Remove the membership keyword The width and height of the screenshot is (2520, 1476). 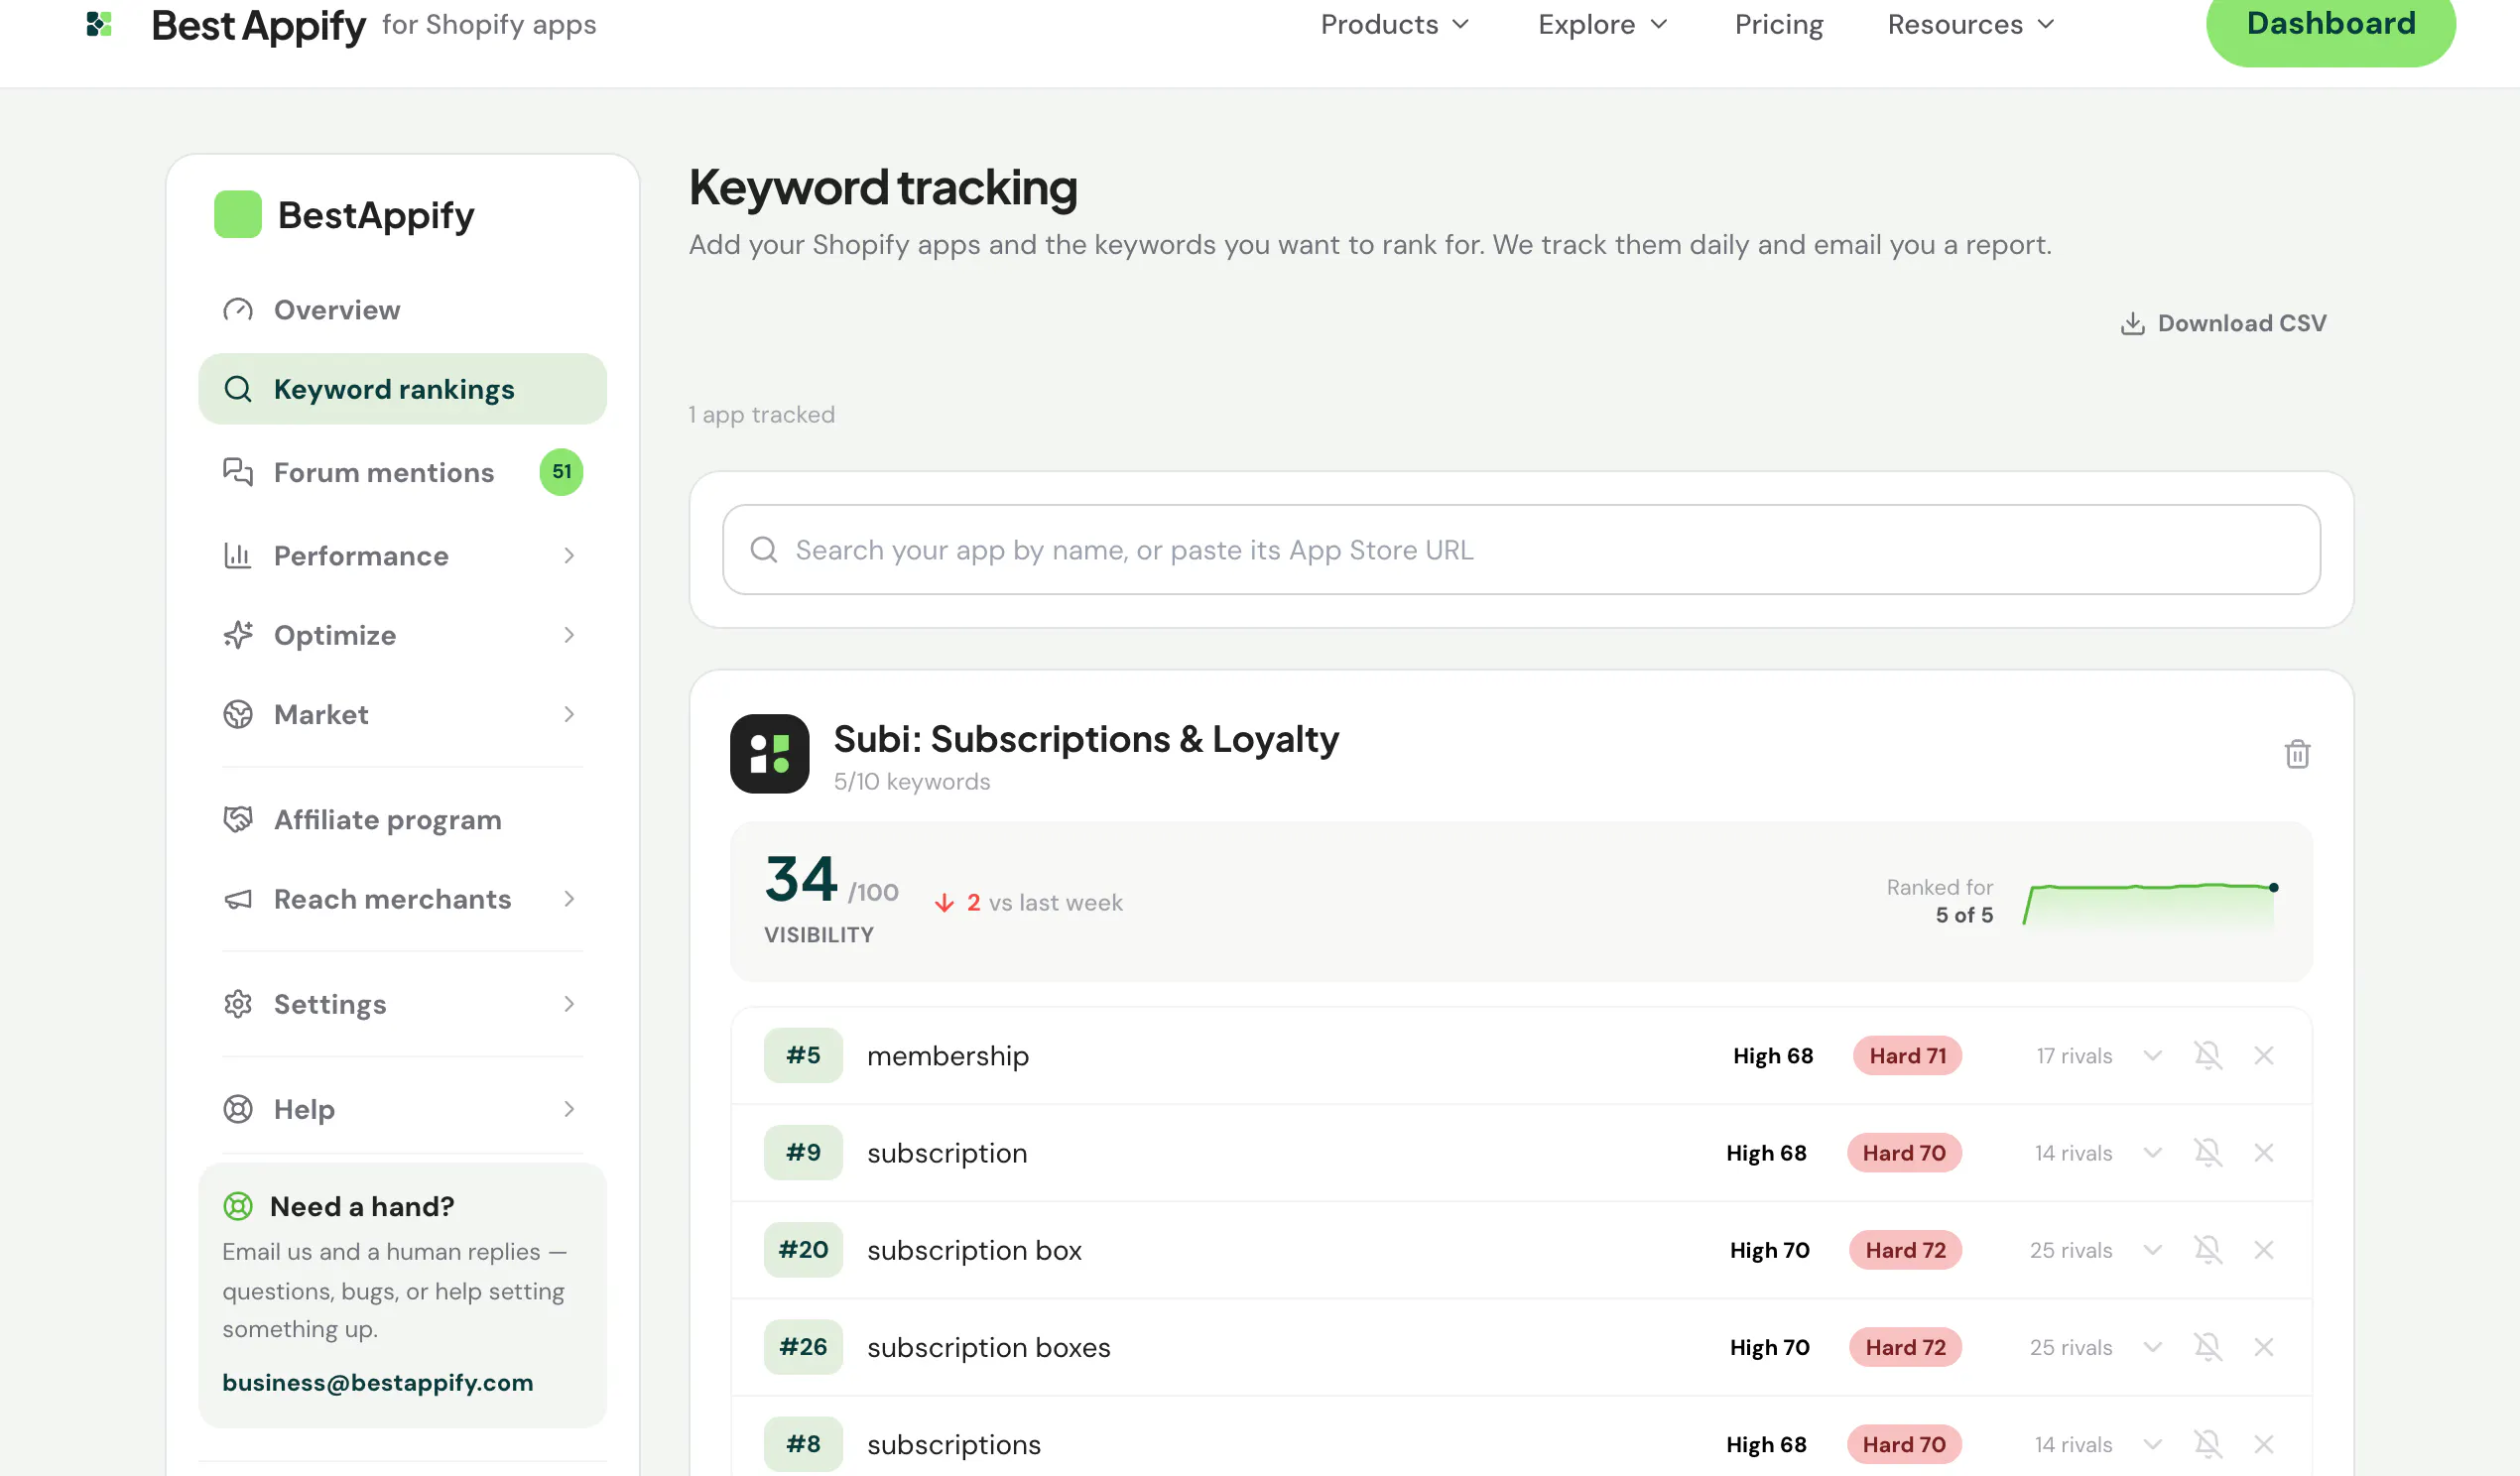[x=2264, y=1056]
